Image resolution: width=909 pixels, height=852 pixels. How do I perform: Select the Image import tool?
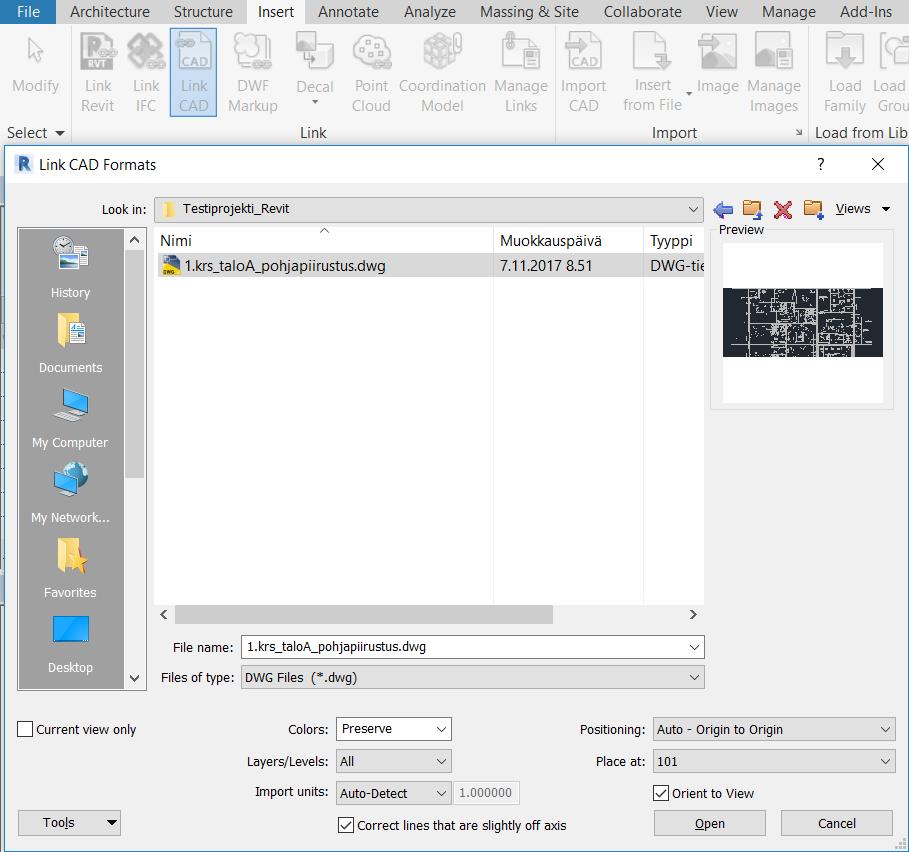pyautogui.click(x=718, y=63)
